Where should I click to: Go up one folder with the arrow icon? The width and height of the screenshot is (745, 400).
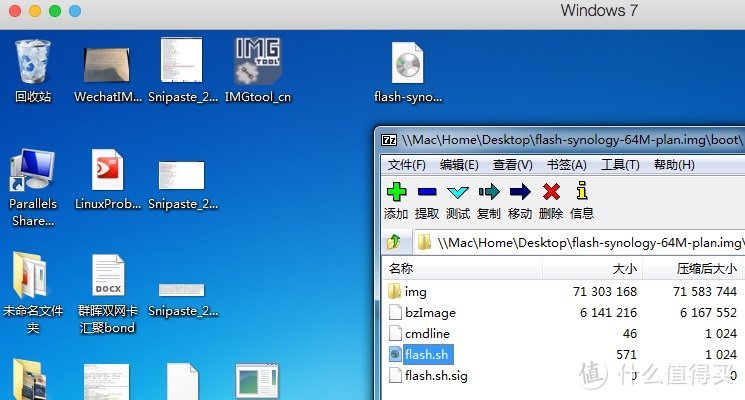click(393, 242)
